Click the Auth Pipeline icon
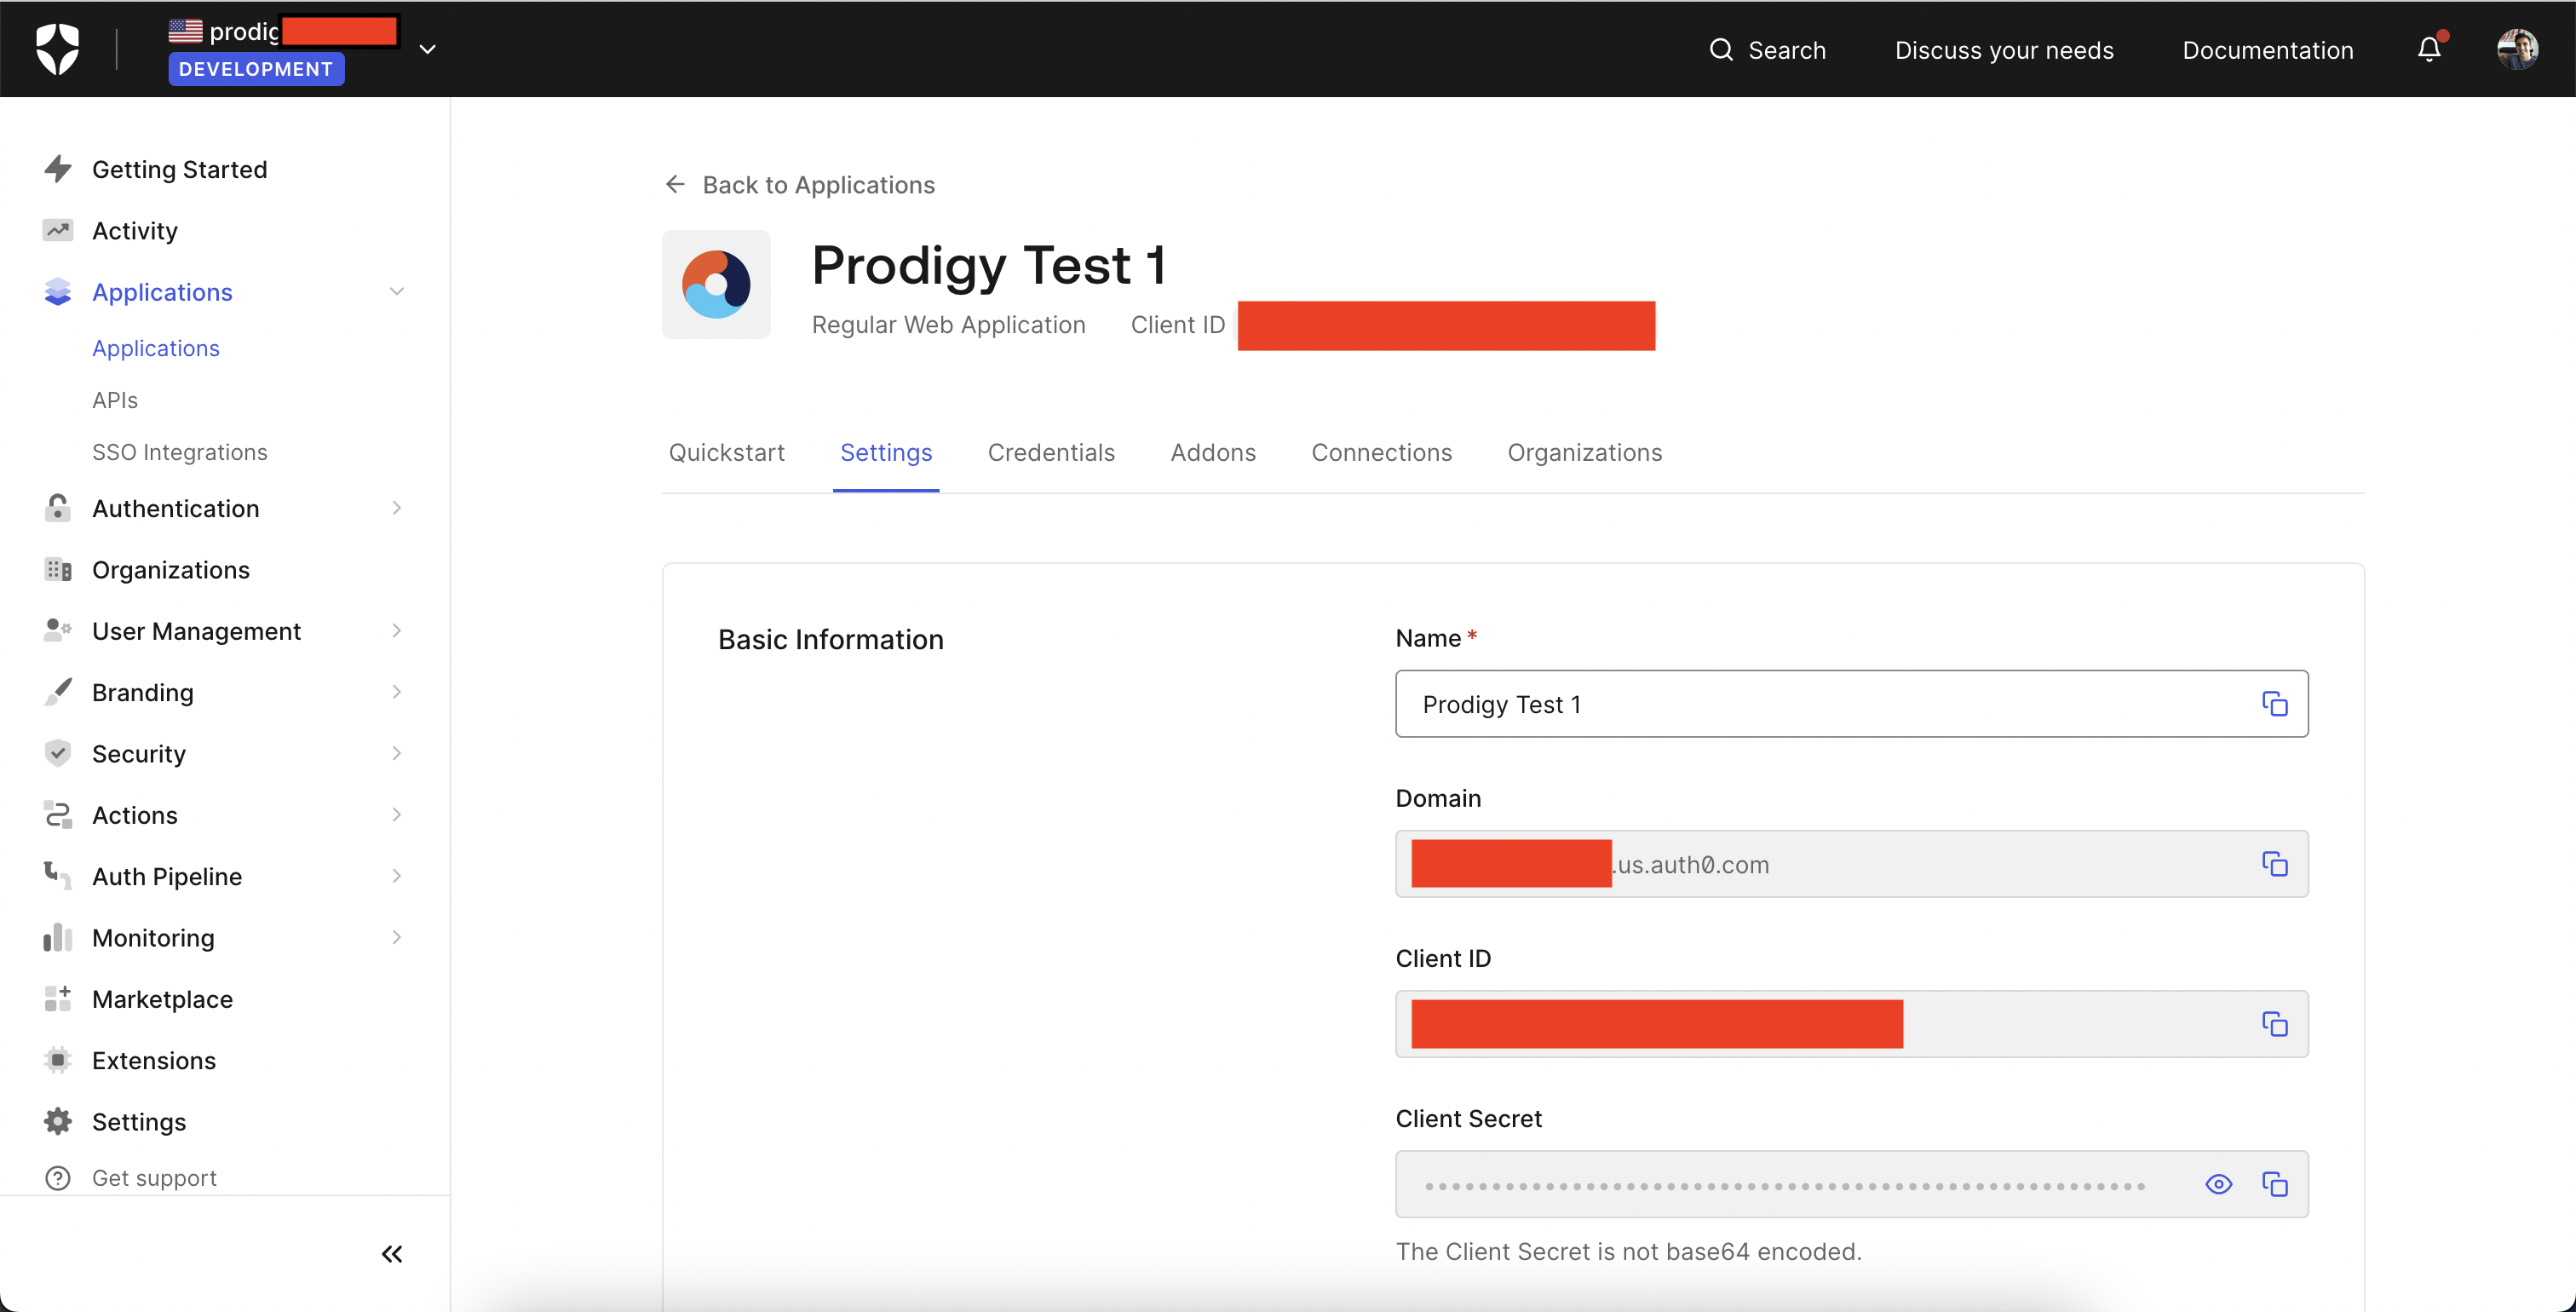The width and height of the screenshot is (2576, 1312). 58,876
